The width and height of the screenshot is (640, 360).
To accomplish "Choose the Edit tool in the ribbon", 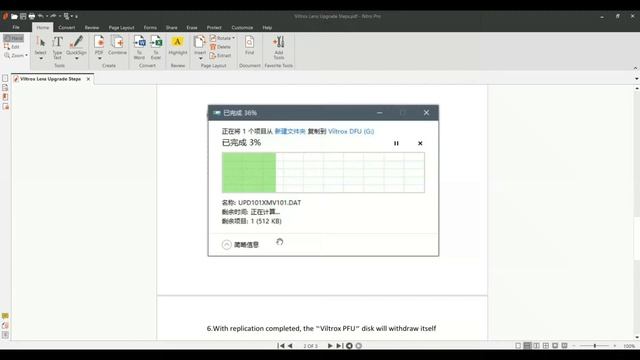I will click(12, 47).
